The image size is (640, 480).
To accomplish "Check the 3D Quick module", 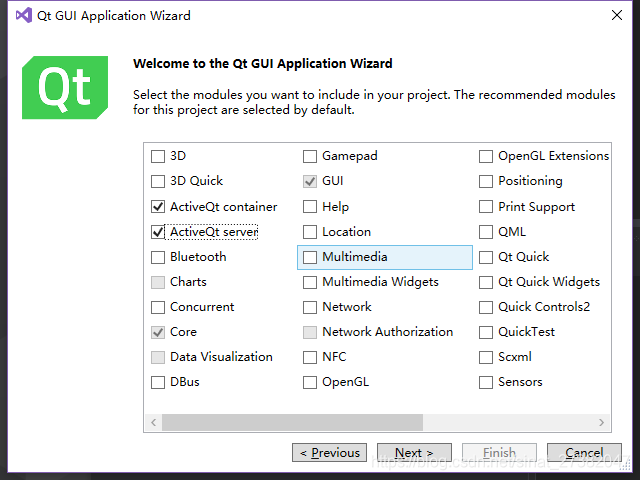I will (x=158, y=181).
